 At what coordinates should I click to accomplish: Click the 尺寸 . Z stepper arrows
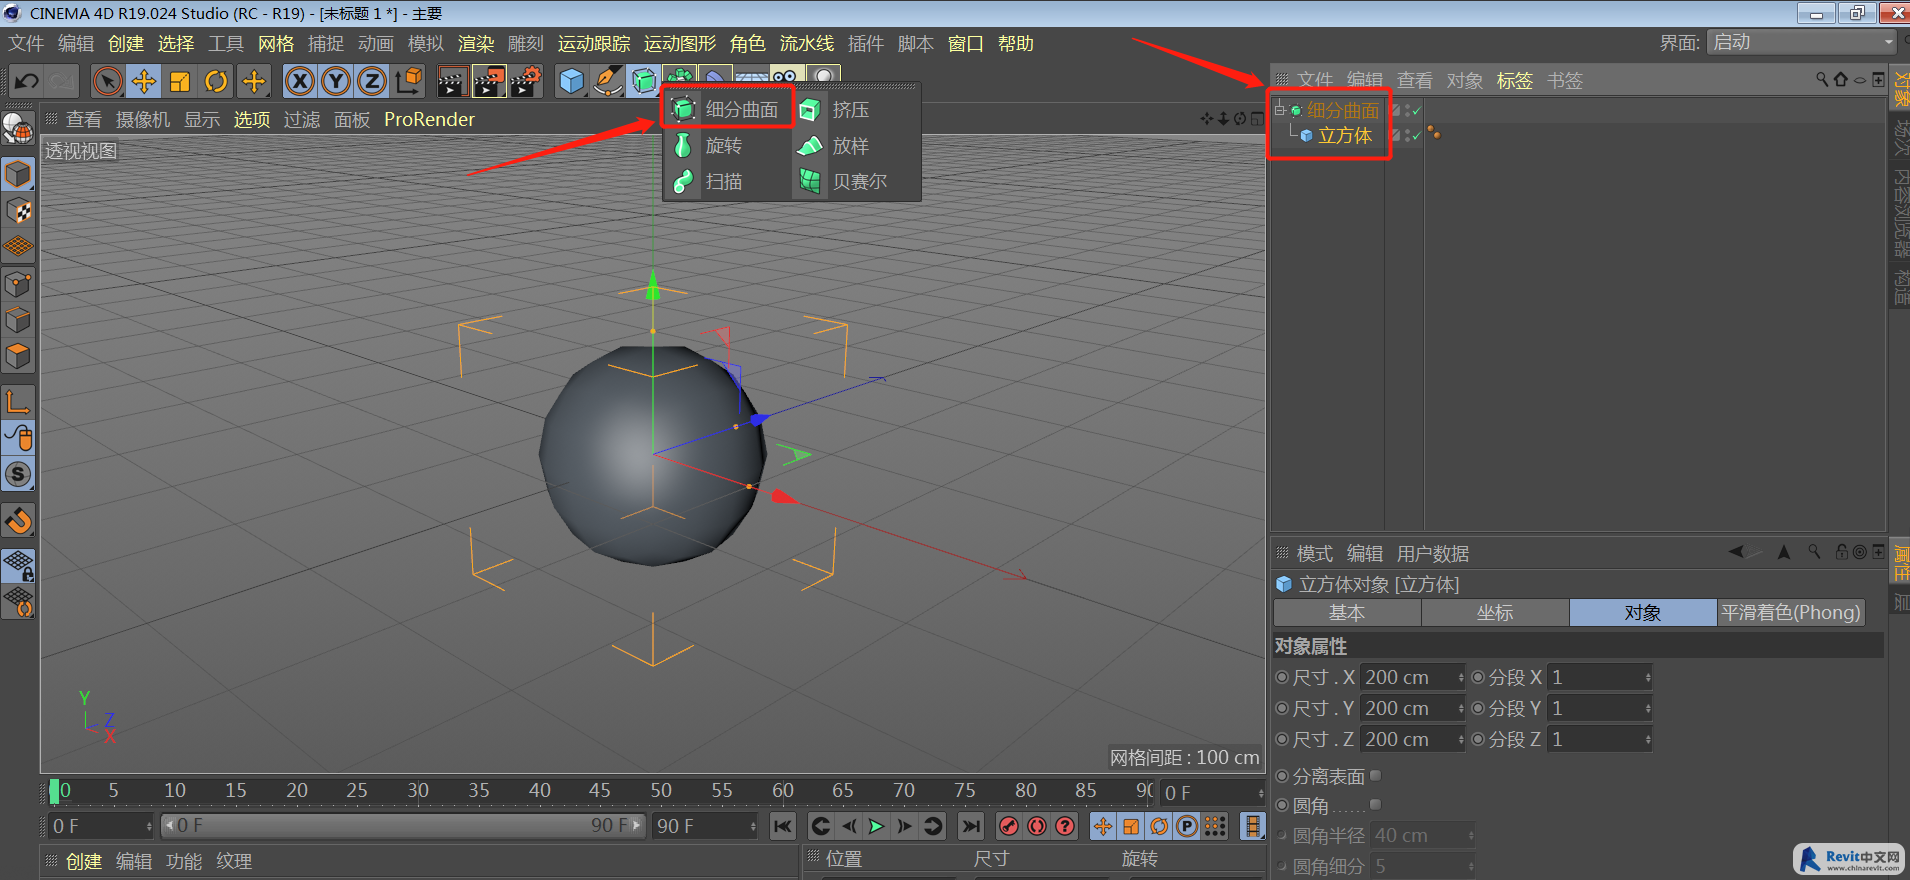point(1461,739)
